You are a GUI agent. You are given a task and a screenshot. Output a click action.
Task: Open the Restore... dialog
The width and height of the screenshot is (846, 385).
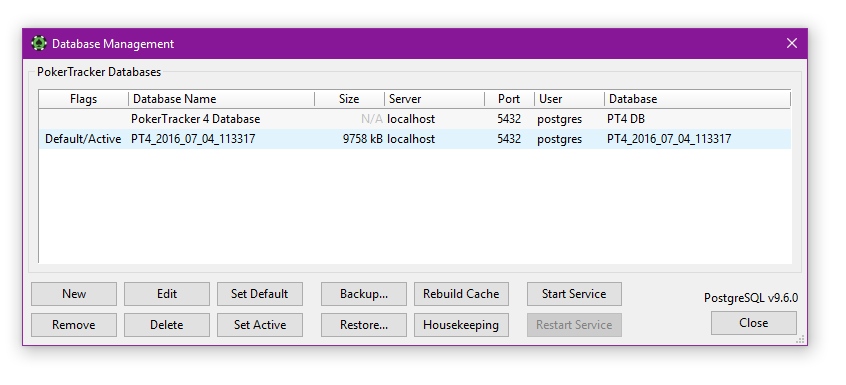364,325
